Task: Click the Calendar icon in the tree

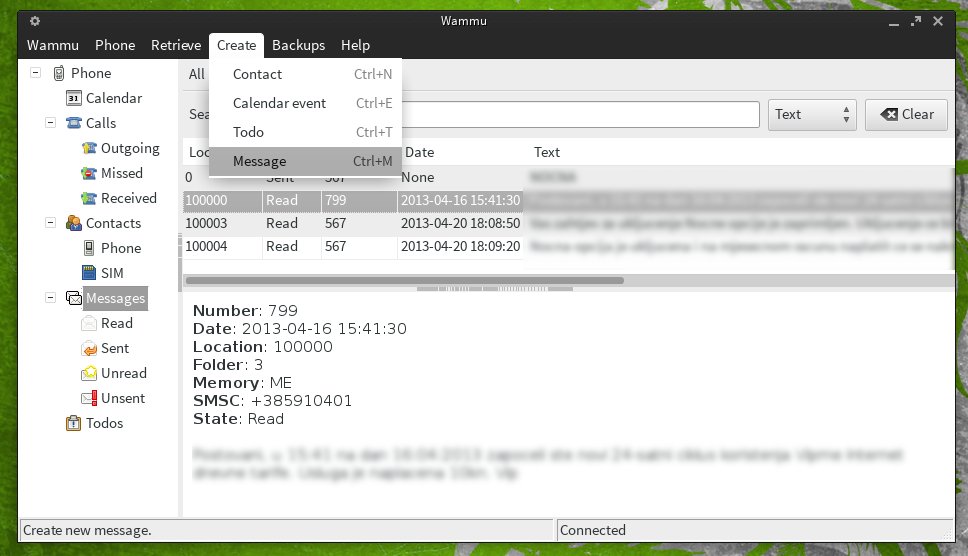Action: (x=73, y=98)
